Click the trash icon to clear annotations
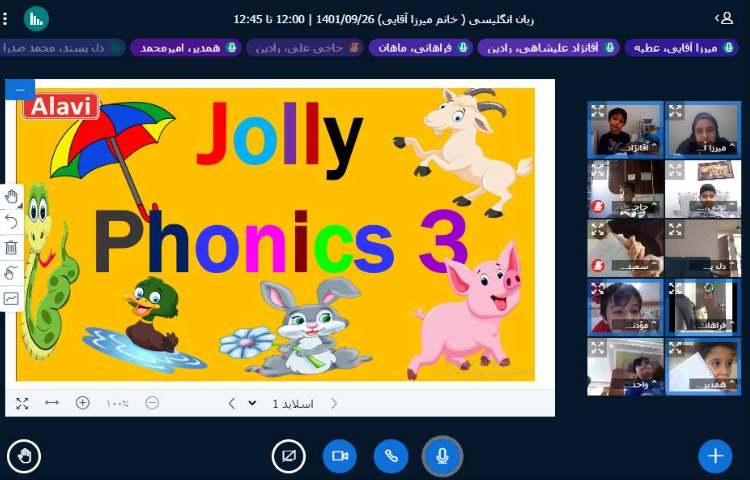 pos(12,247)
